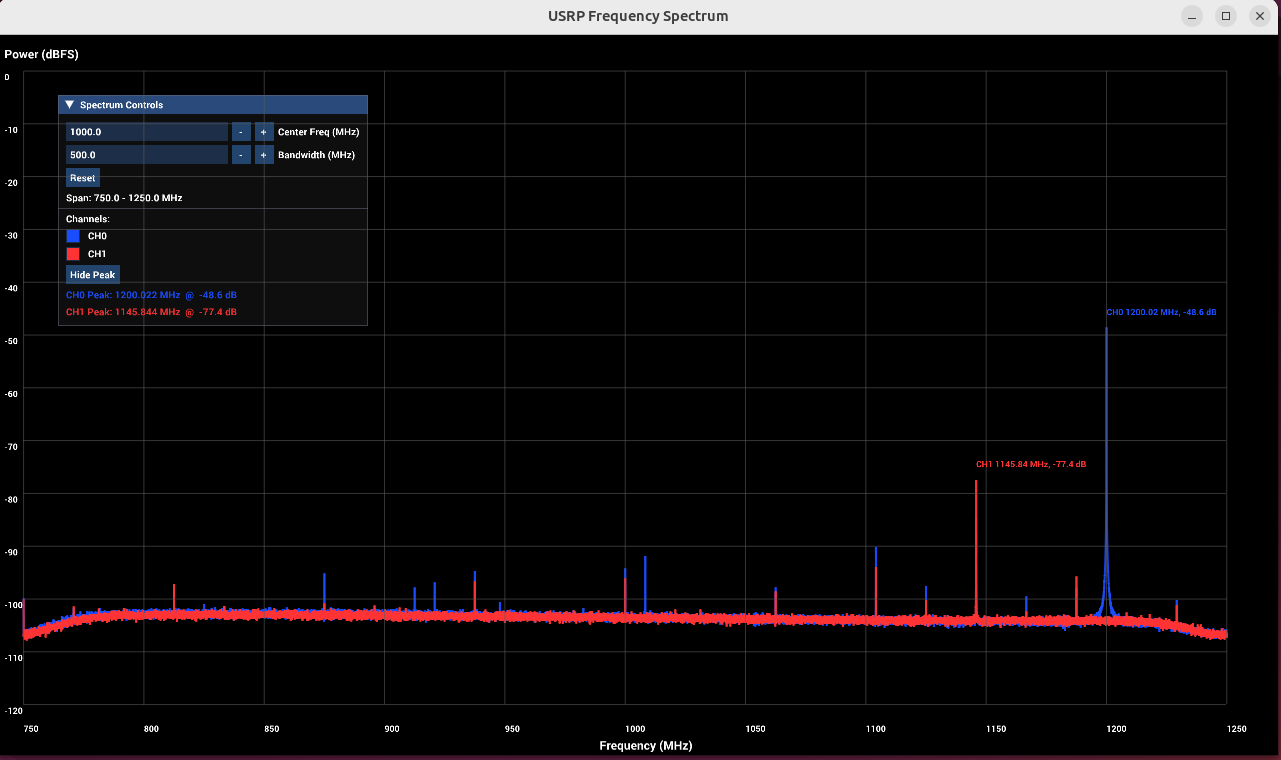Click the Spectrum Controls title bar
This screenshot has width=1281, height=760.
[x=213, y=105]
